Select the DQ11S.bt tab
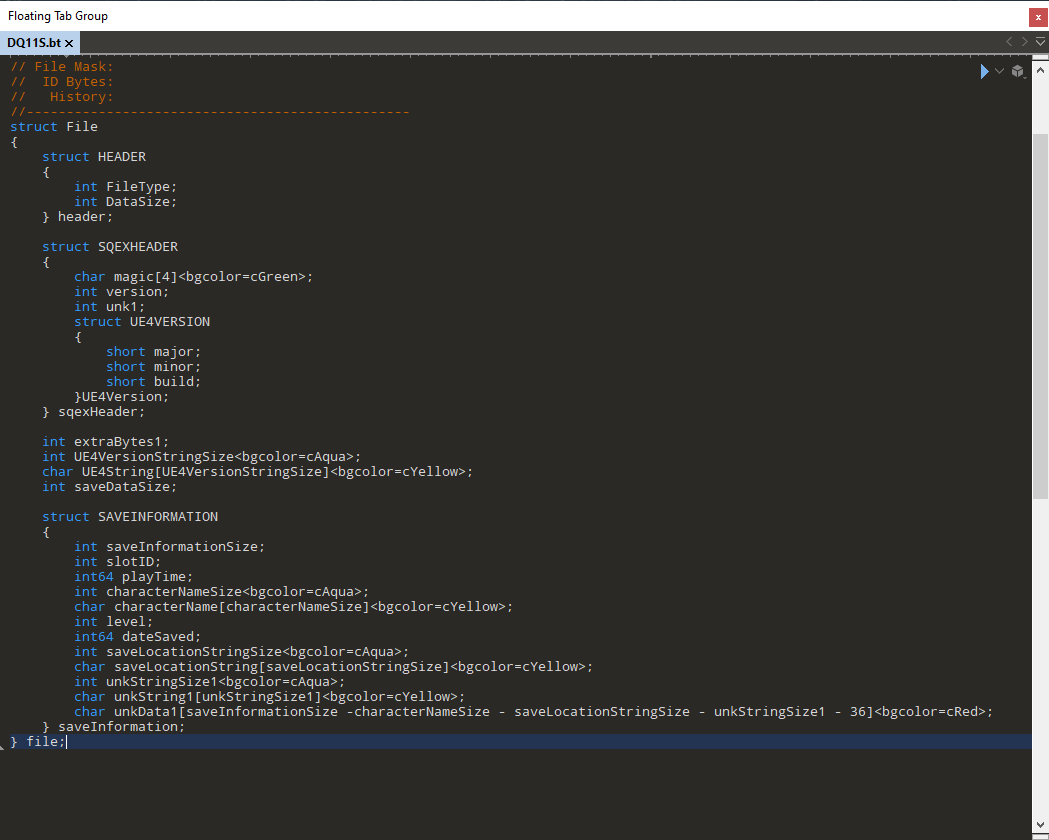The width and height of the screenshot is (1049, 840). coord(33,43)
